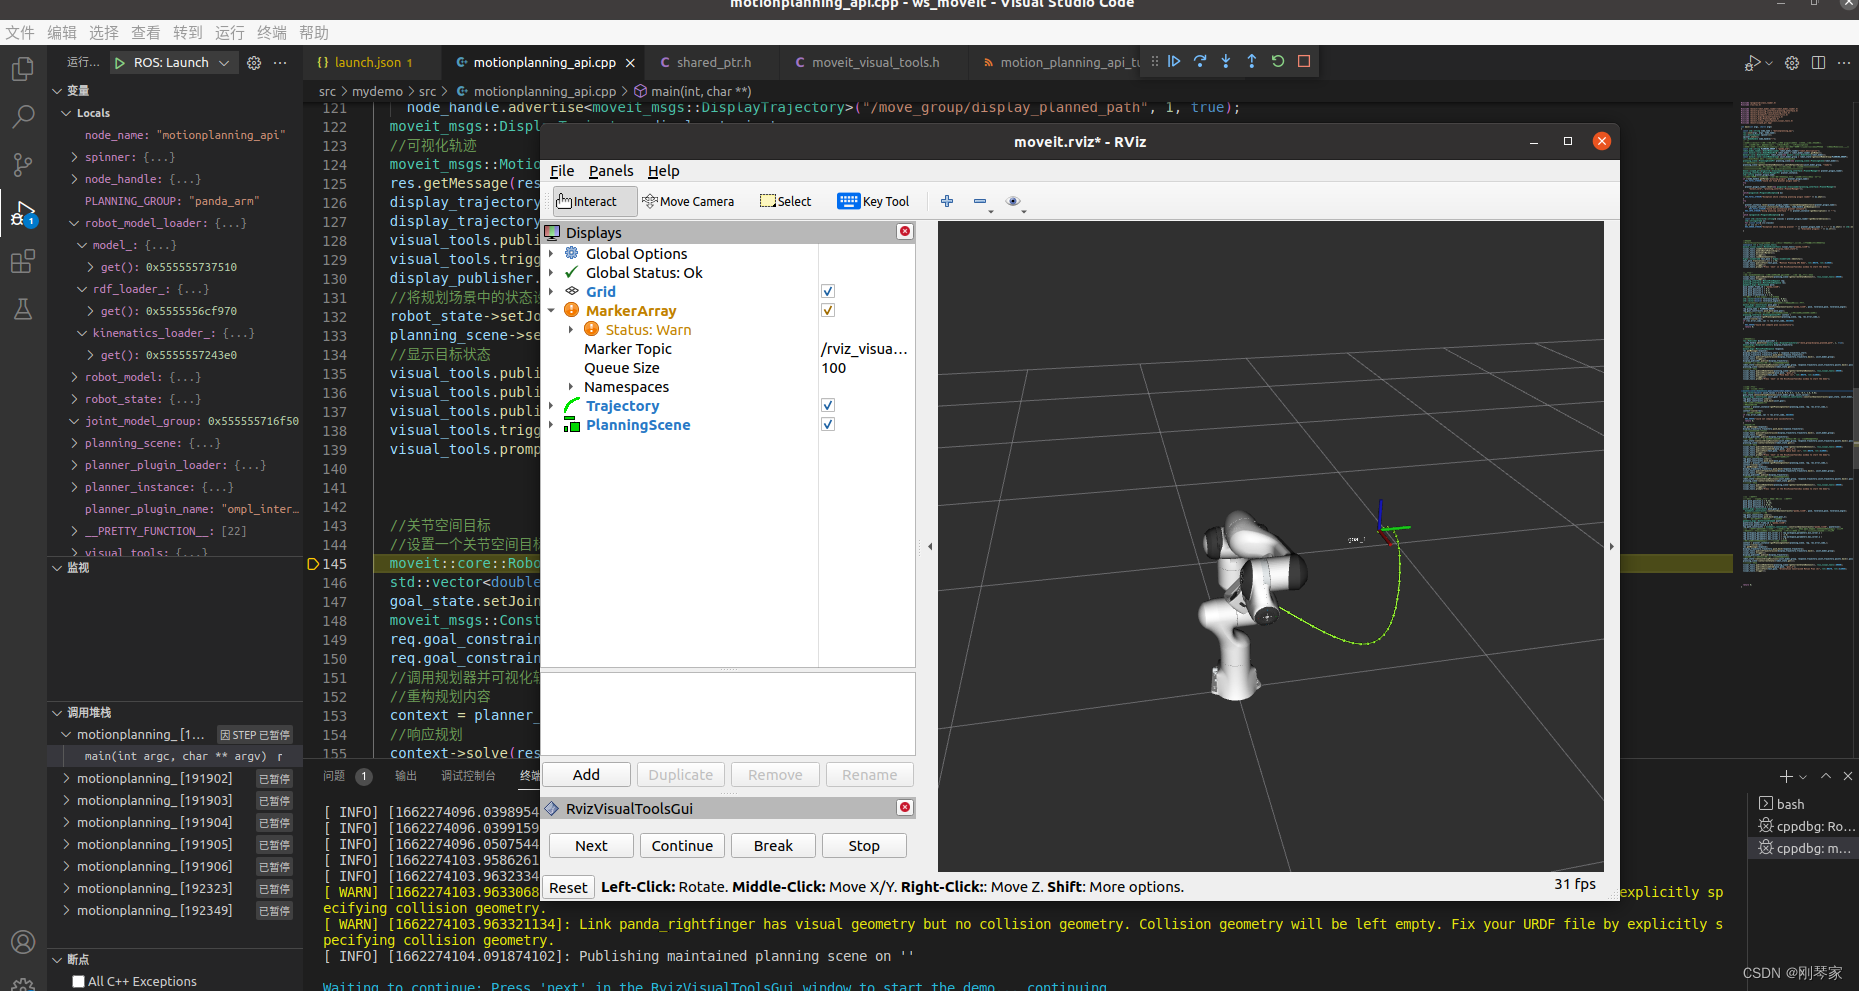Split the VS Code editor
The image size is (1859, 991).
click(x=1818, y=63)
